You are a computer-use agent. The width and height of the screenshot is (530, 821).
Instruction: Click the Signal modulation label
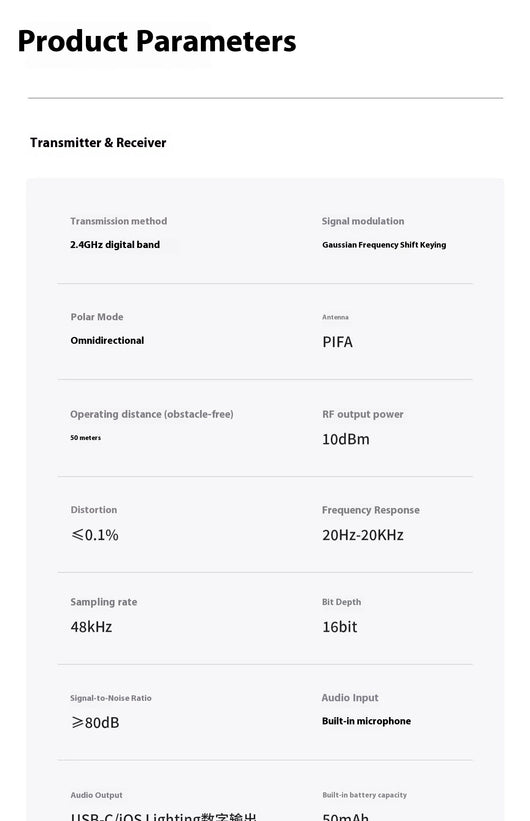pyautogui.click(x=363, y=221)
